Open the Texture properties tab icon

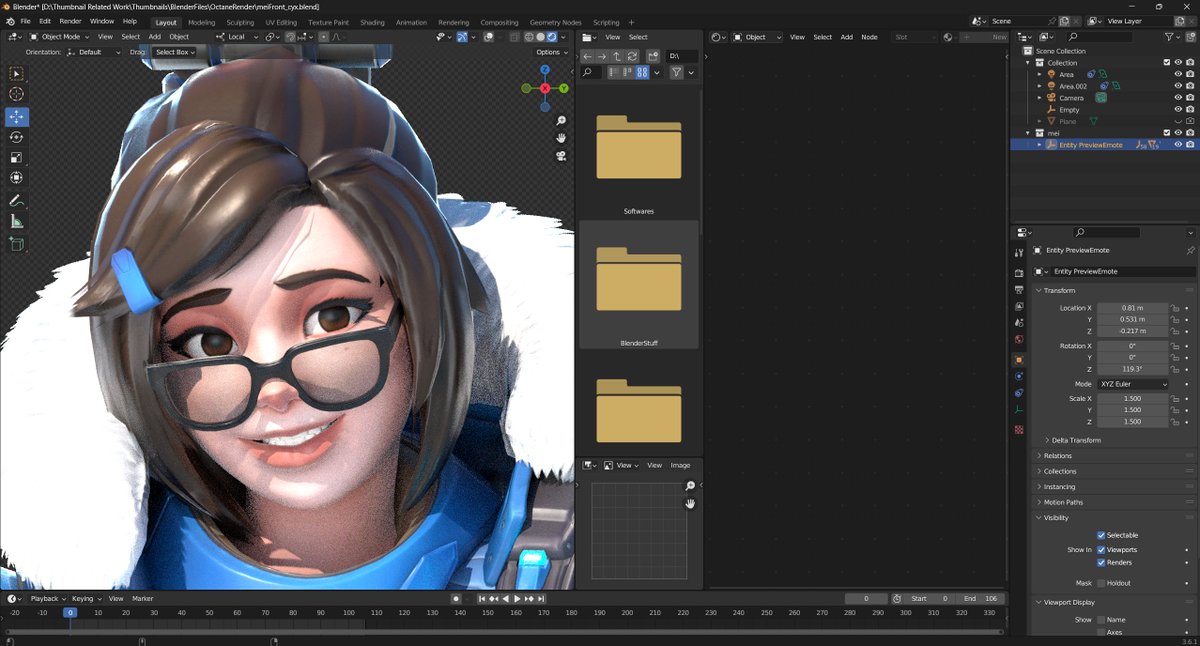pyautogui.click(x=1019, y=429)
